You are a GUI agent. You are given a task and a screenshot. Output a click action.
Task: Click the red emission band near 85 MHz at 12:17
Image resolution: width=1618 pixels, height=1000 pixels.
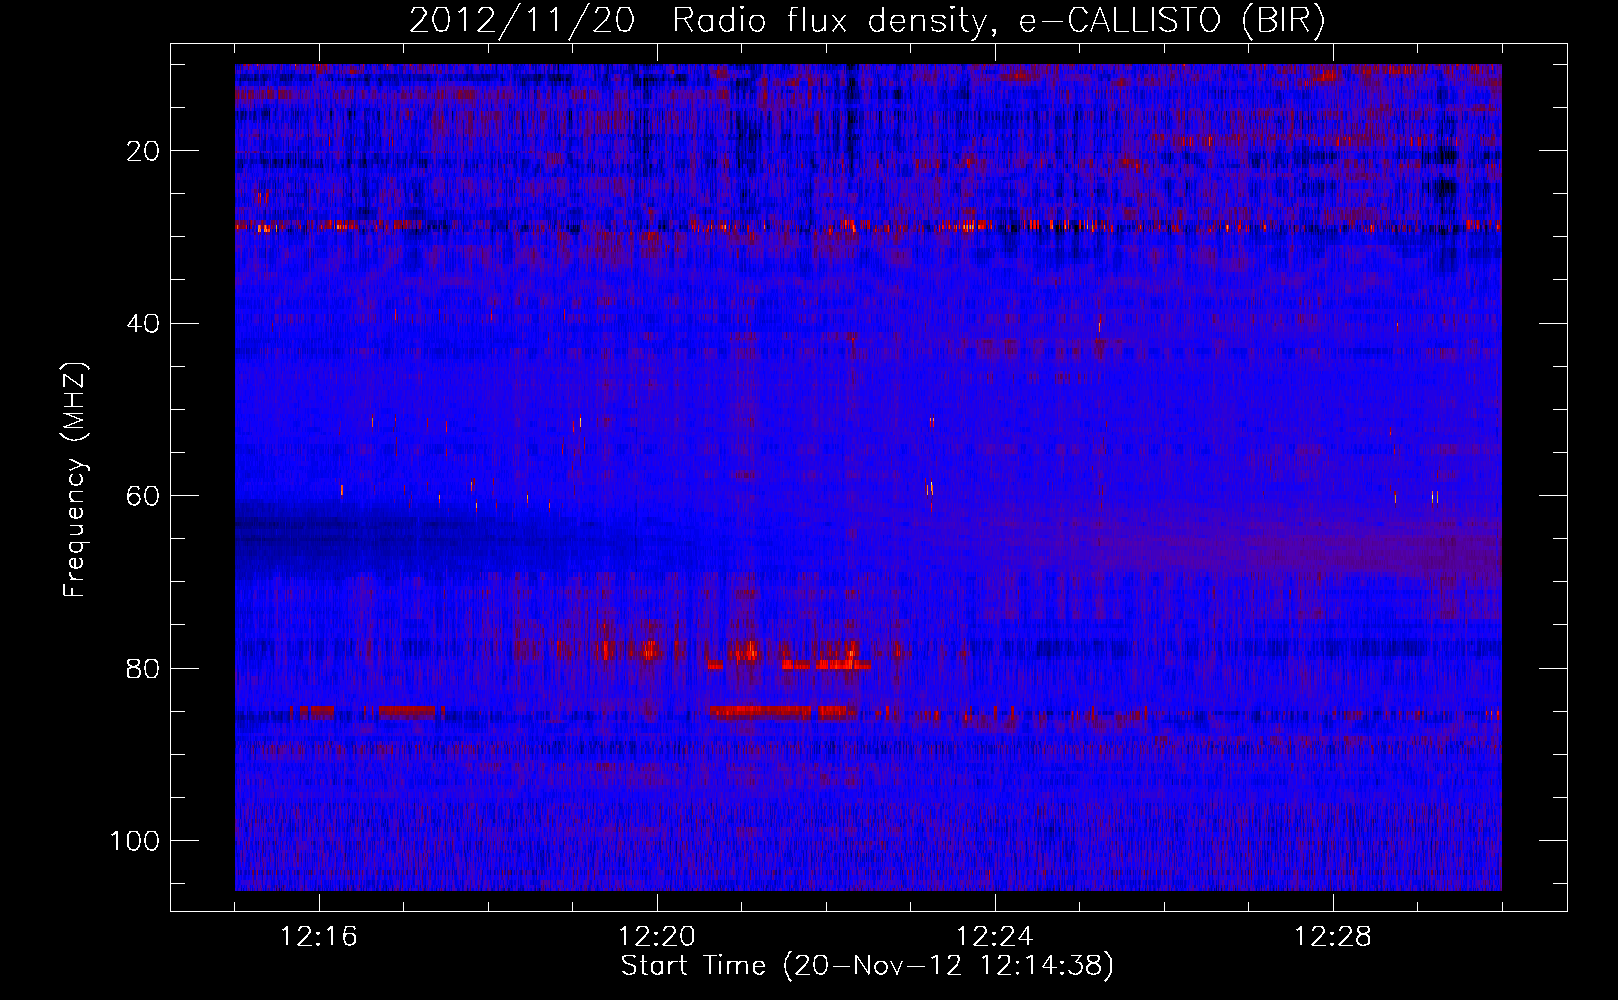(x=408, y=712)
